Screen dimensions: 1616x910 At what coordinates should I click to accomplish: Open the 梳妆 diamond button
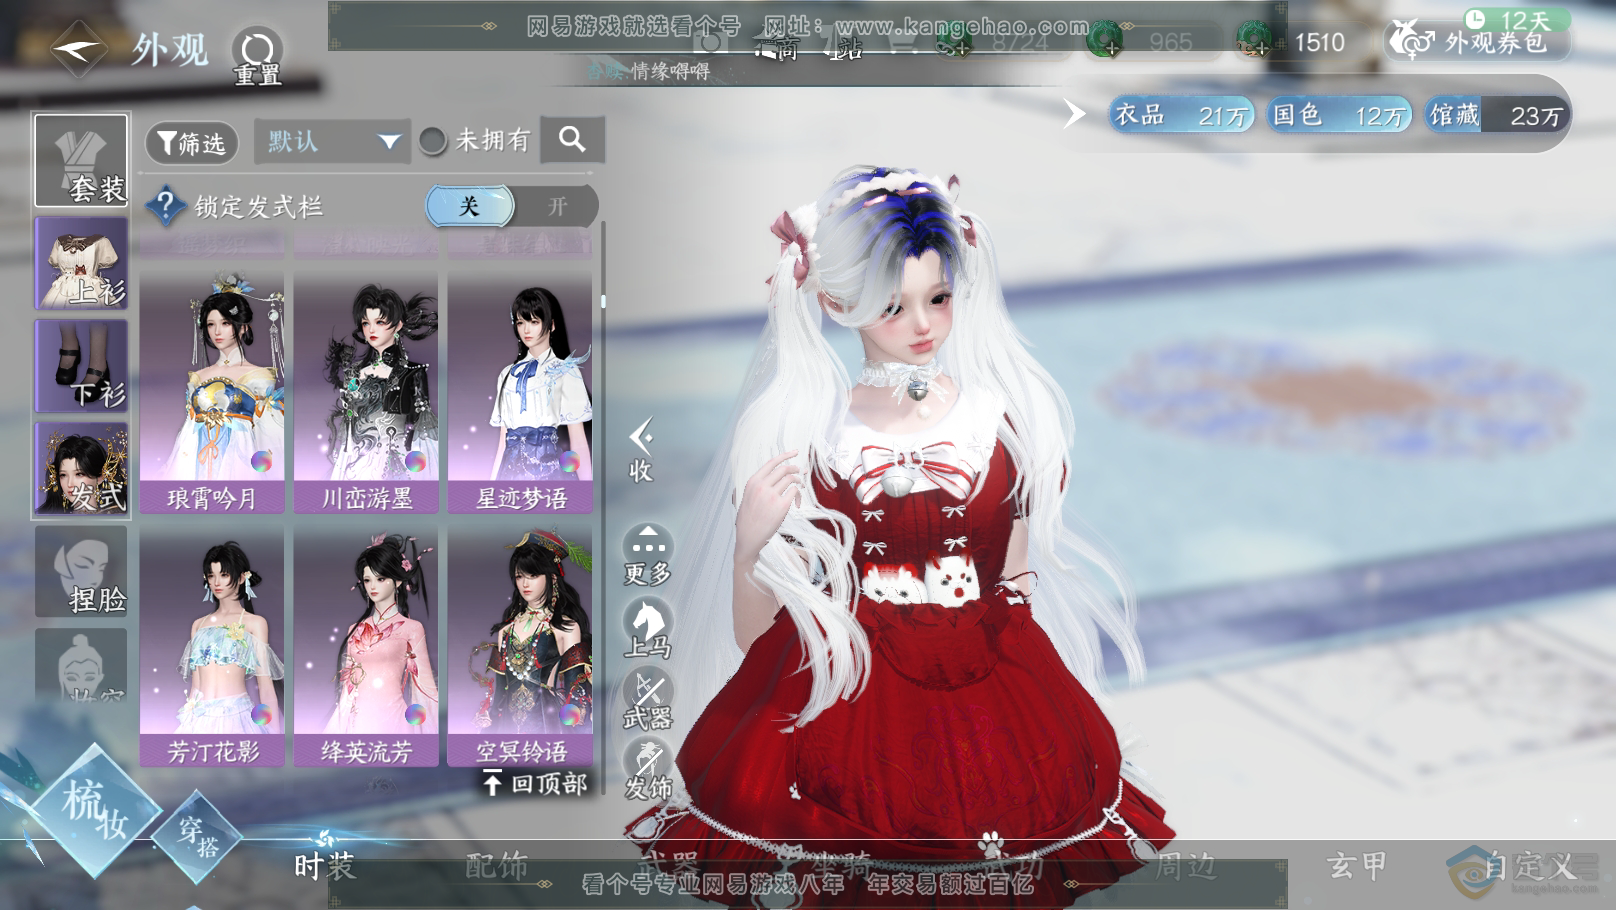click(x=93, y=809)
